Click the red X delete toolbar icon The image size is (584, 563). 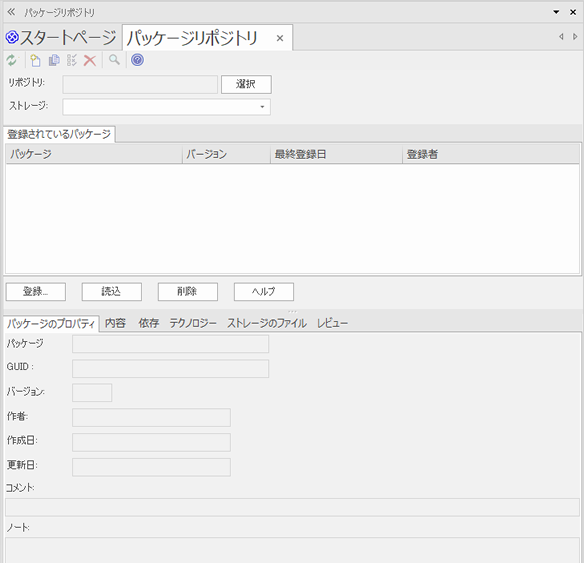coord(90,60)
